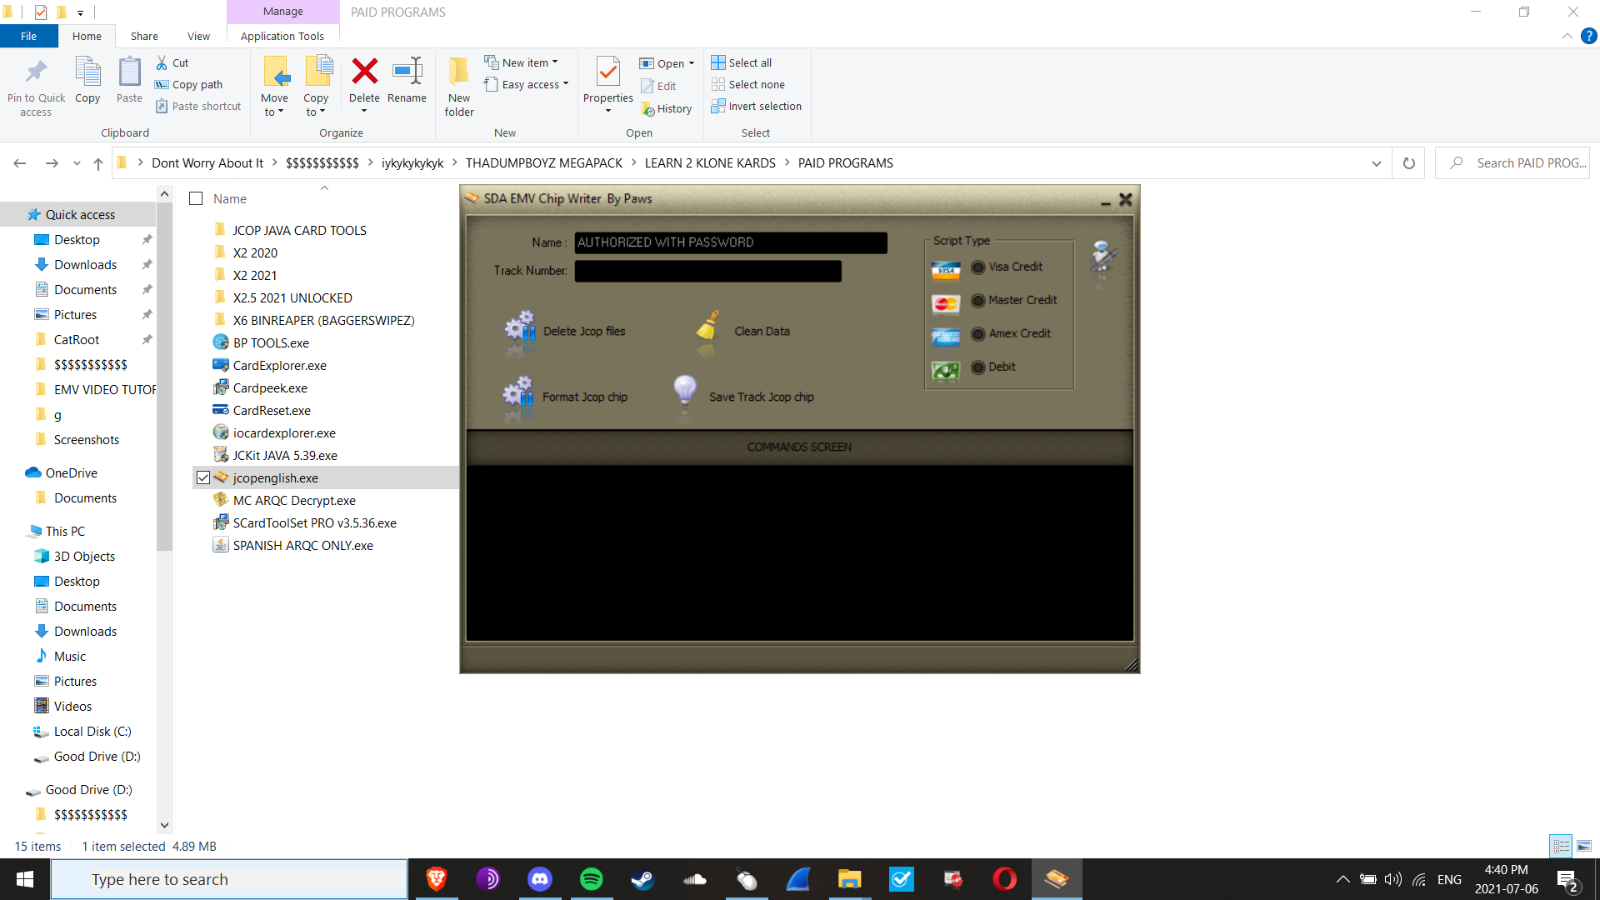Click the Copy icon in the ribbon
The image size is (1600, 900).
(x=88, y=72)
